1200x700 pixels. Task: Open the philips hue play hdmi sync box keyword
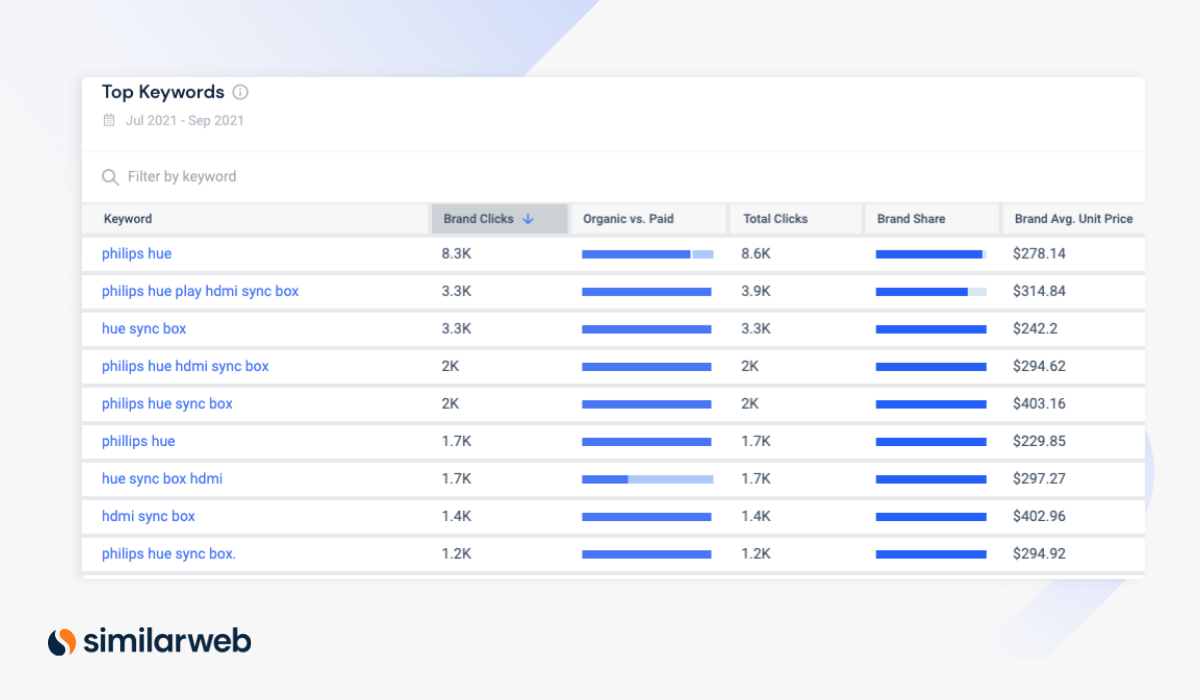click(x=199, y=291)
